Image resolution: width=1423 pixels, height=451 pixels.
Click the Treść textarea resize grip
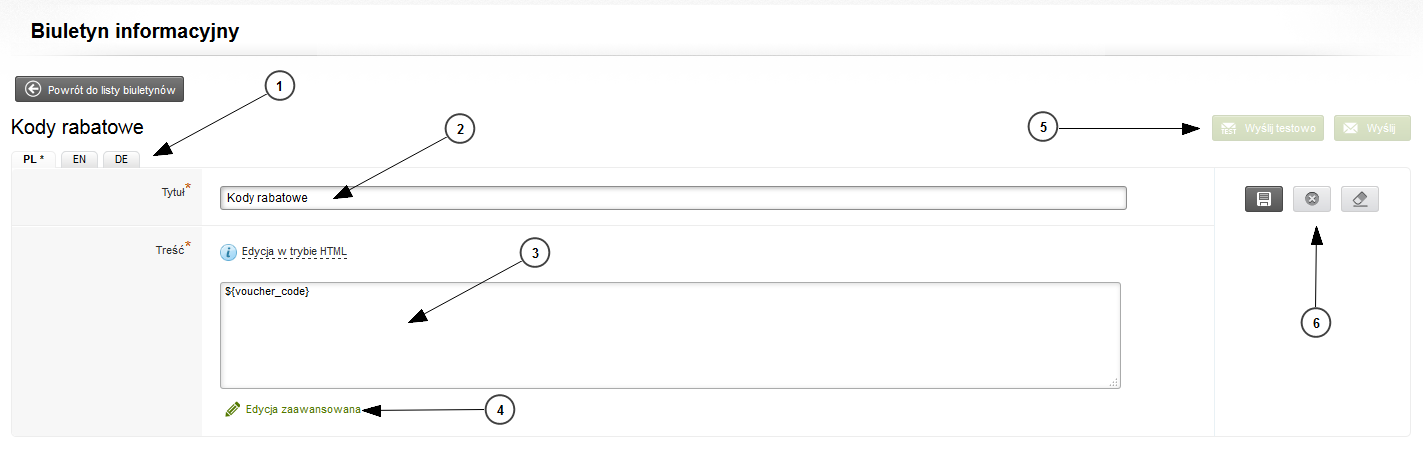(x=1114, y=382)
